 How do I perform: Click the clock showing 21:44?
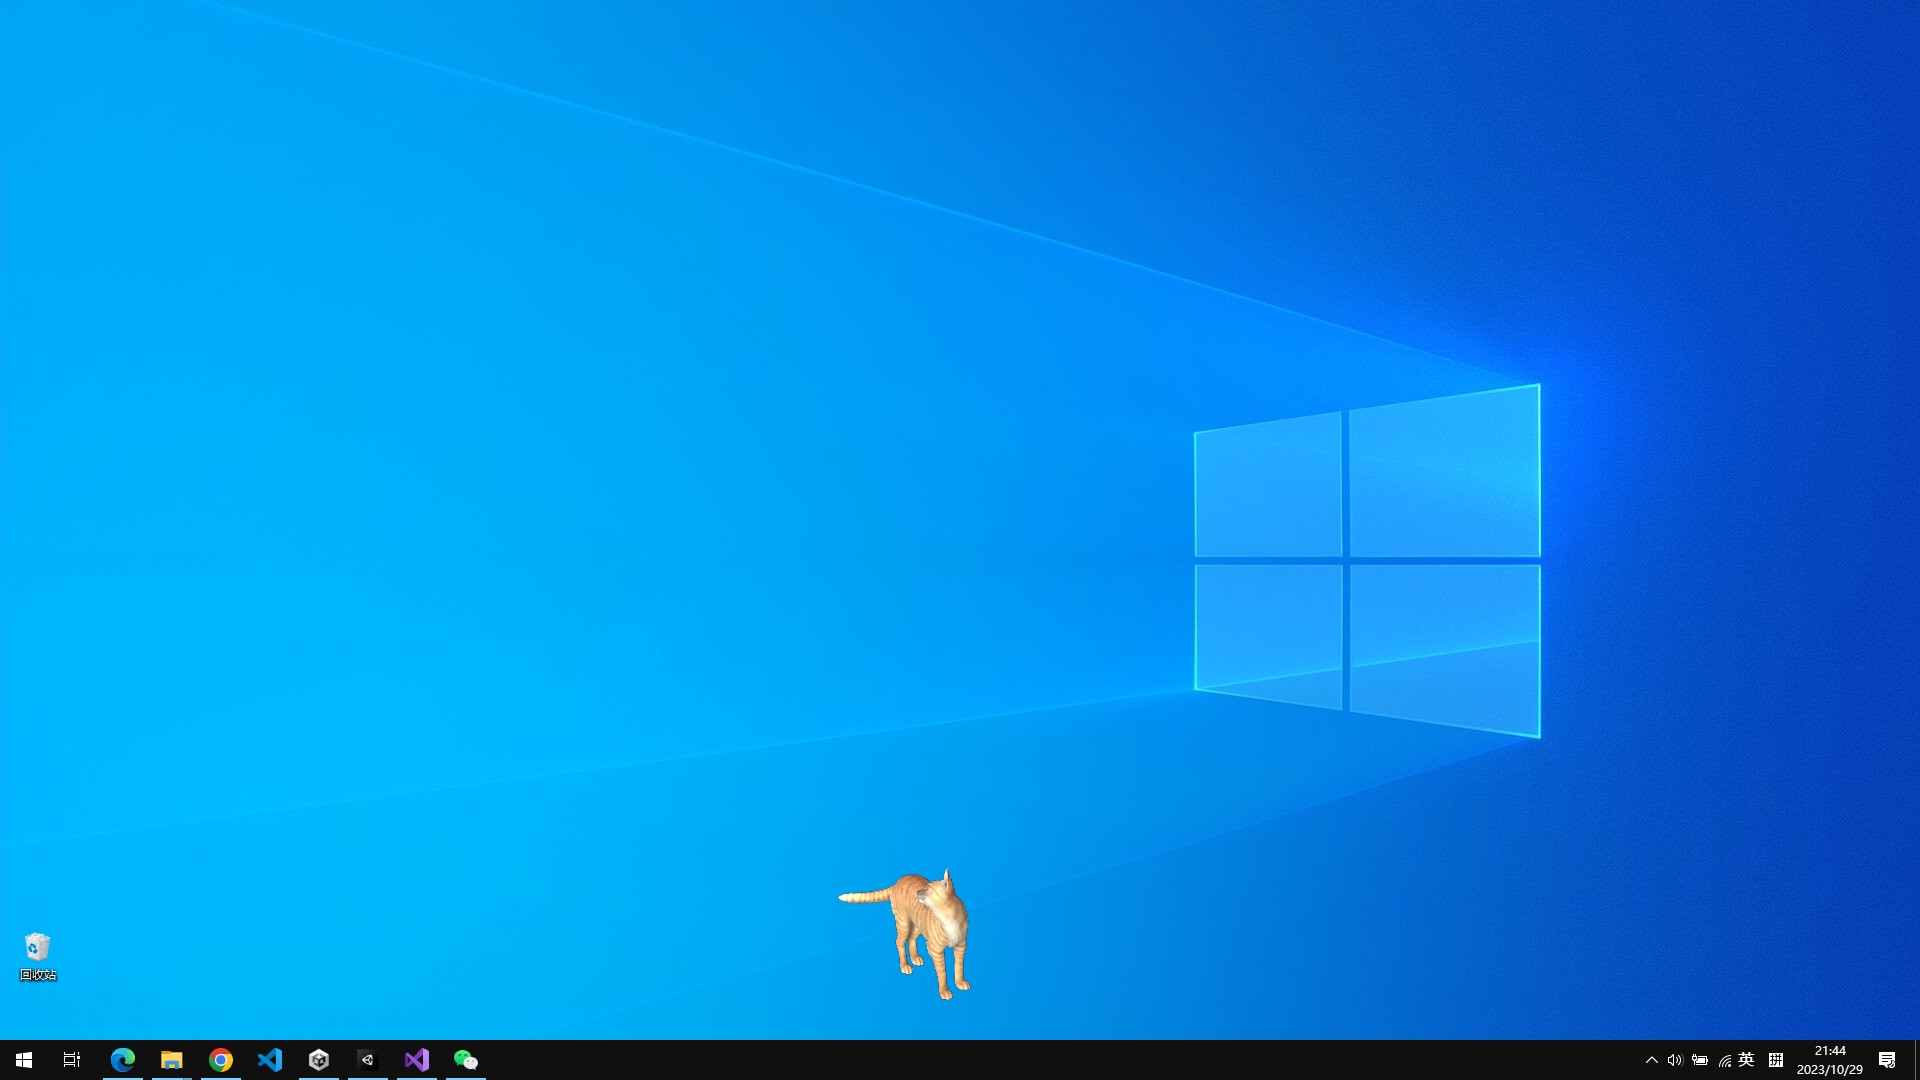click(1830, 1051)
